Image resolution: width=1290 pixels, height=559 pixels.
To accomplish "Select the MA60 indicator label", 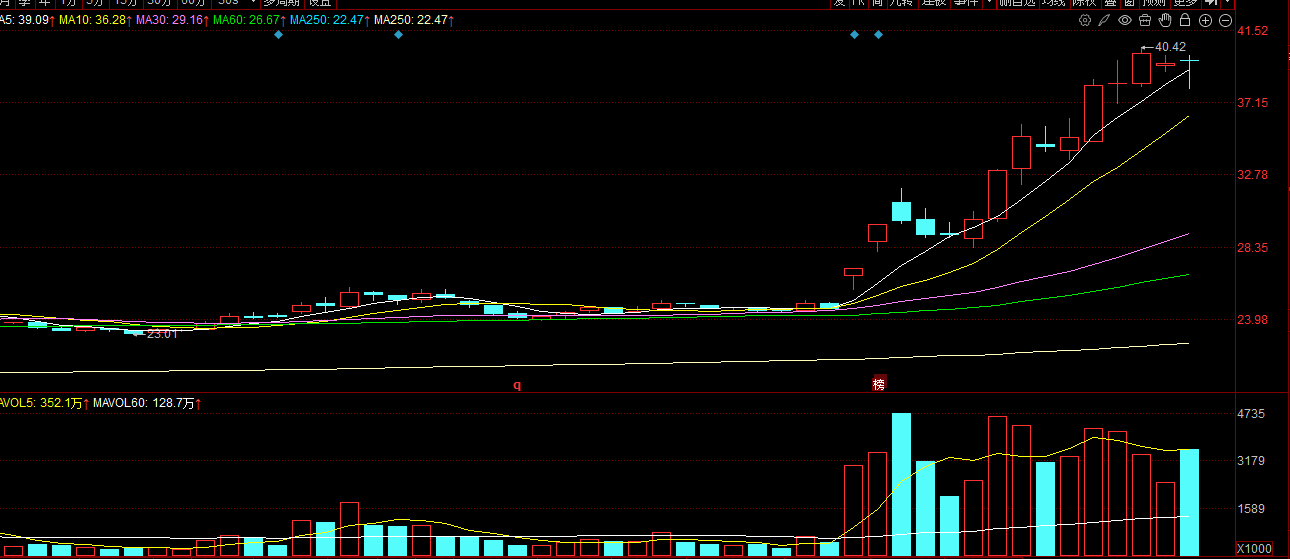I will (249, 20).
